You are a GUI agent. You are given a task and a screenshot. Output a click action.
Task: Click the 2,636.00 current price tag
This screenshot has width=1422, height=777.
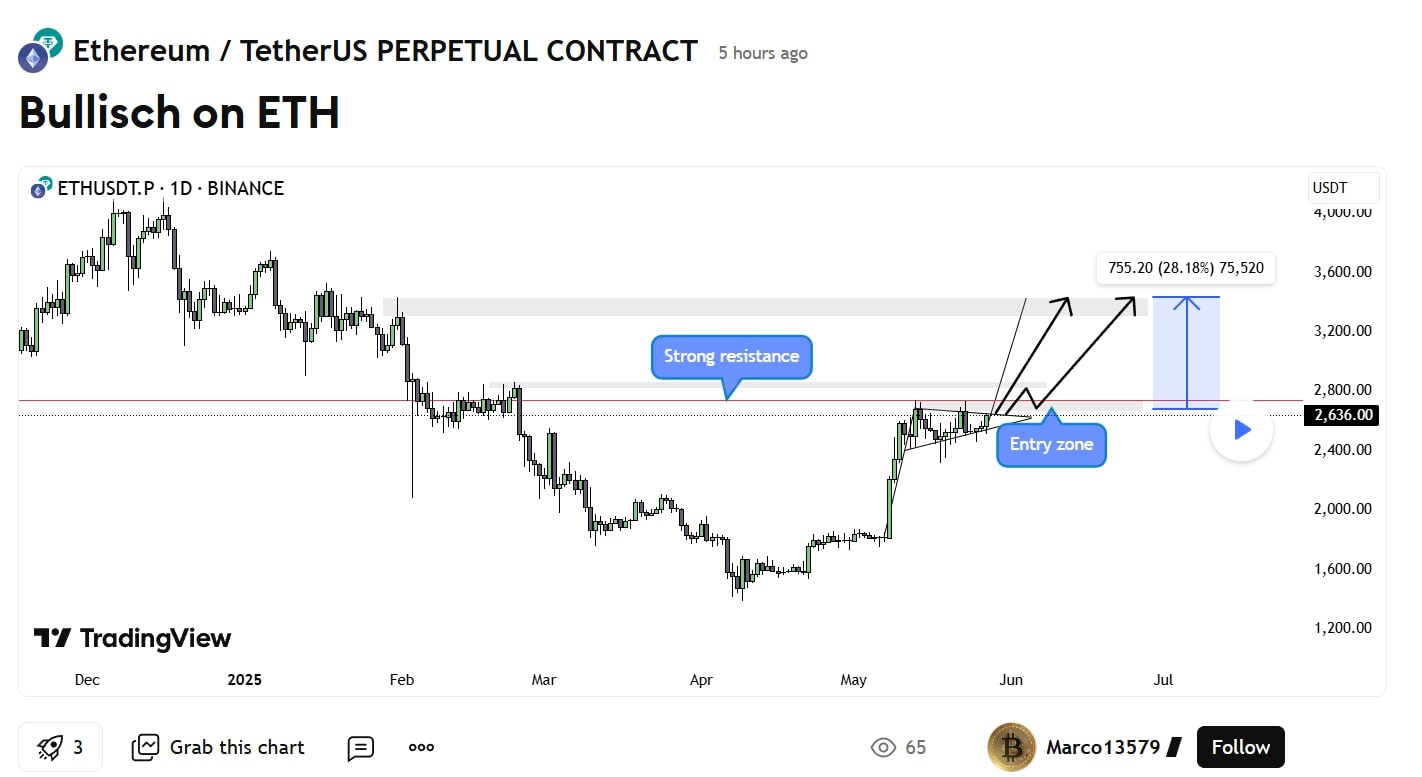click(x=1341, y=415)
